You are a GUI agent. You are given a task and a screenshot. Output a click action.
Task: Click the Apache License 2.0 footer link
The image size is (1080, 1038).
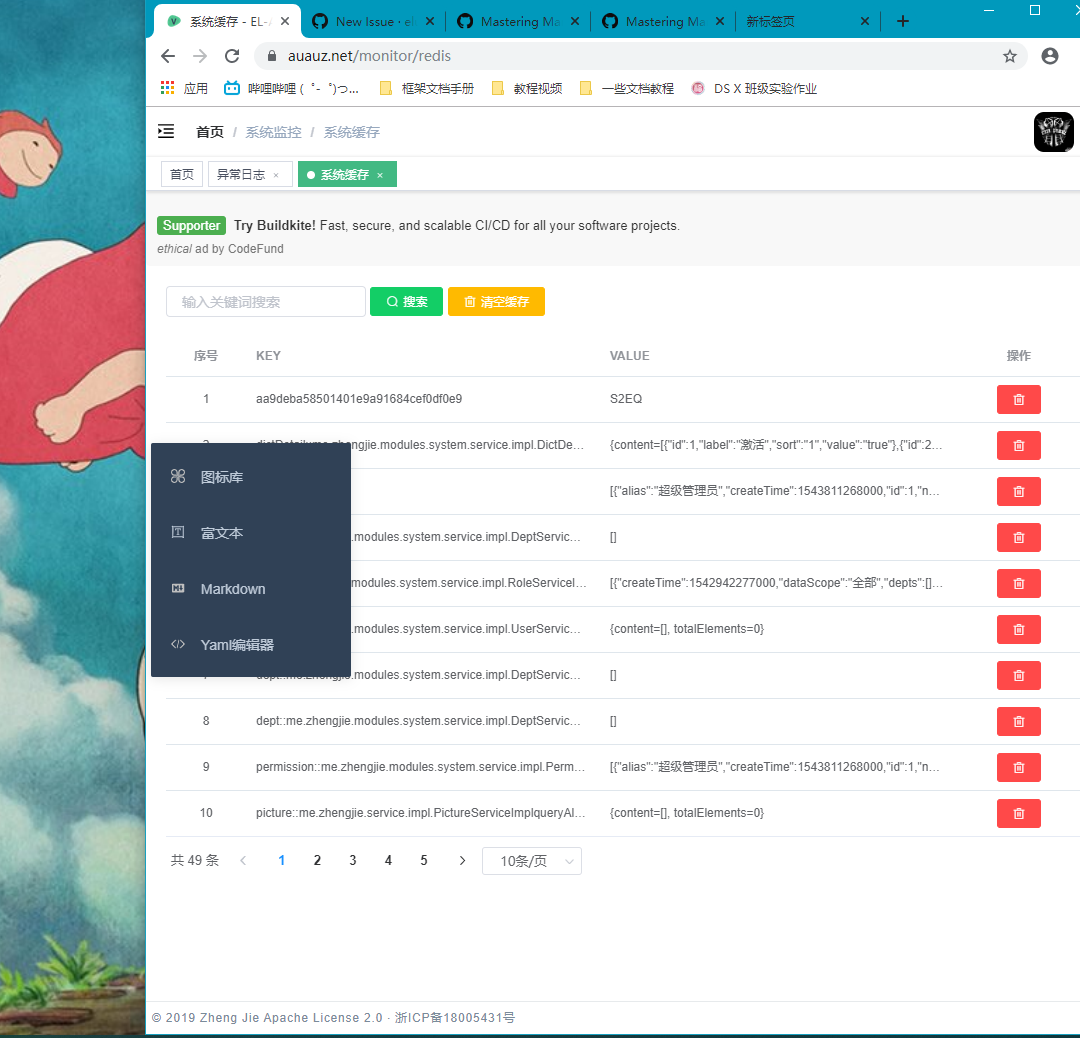point(322,1017)
